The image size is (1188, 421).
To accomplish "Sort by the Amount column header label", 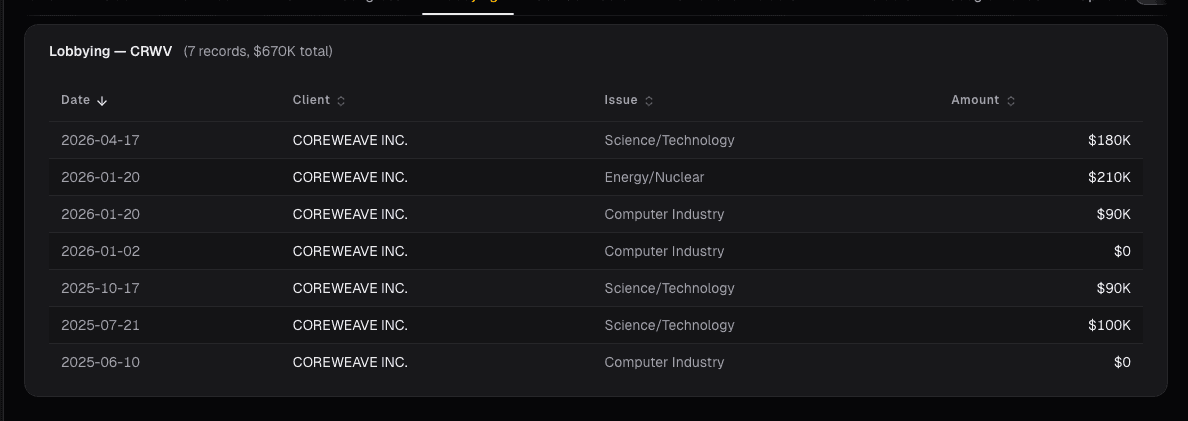I will pyautogui.click(x=975, y=100).
